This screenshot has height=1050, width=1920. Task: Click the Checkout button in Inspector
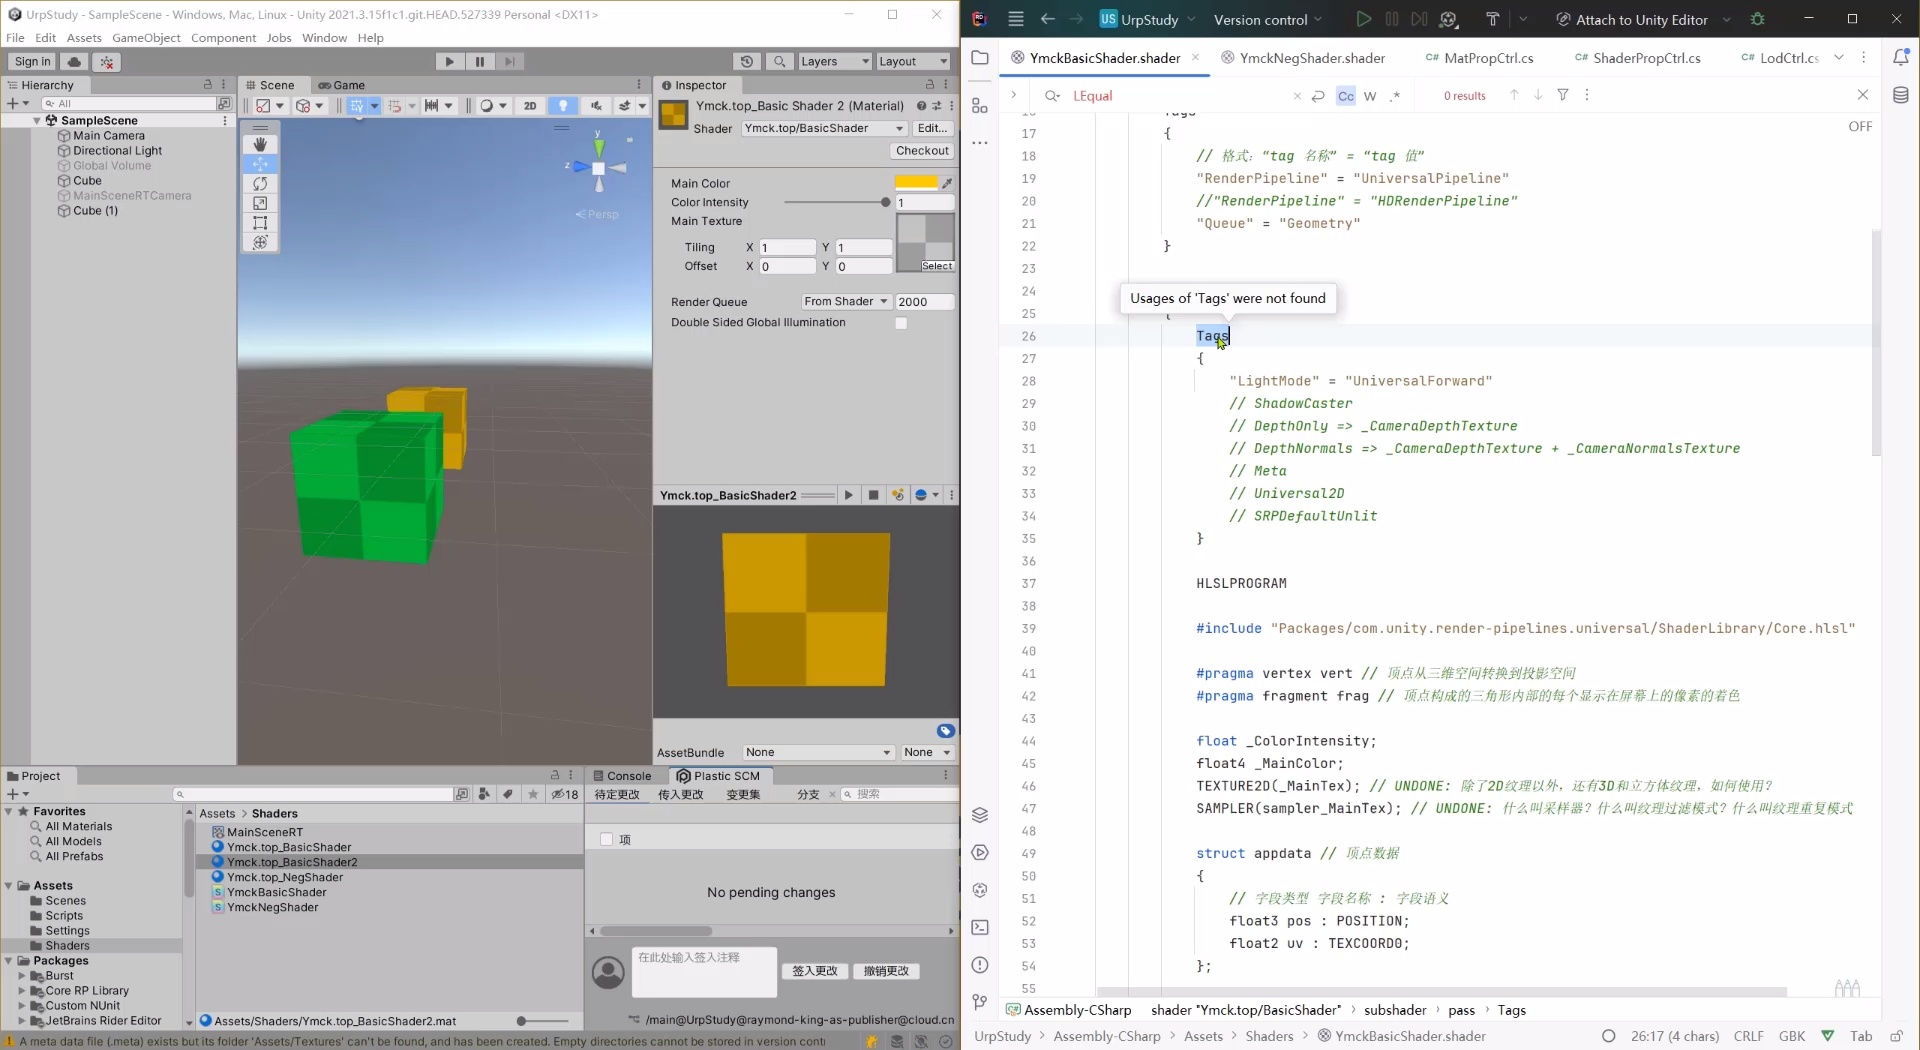pyautogui.click(x=921, y=151)
